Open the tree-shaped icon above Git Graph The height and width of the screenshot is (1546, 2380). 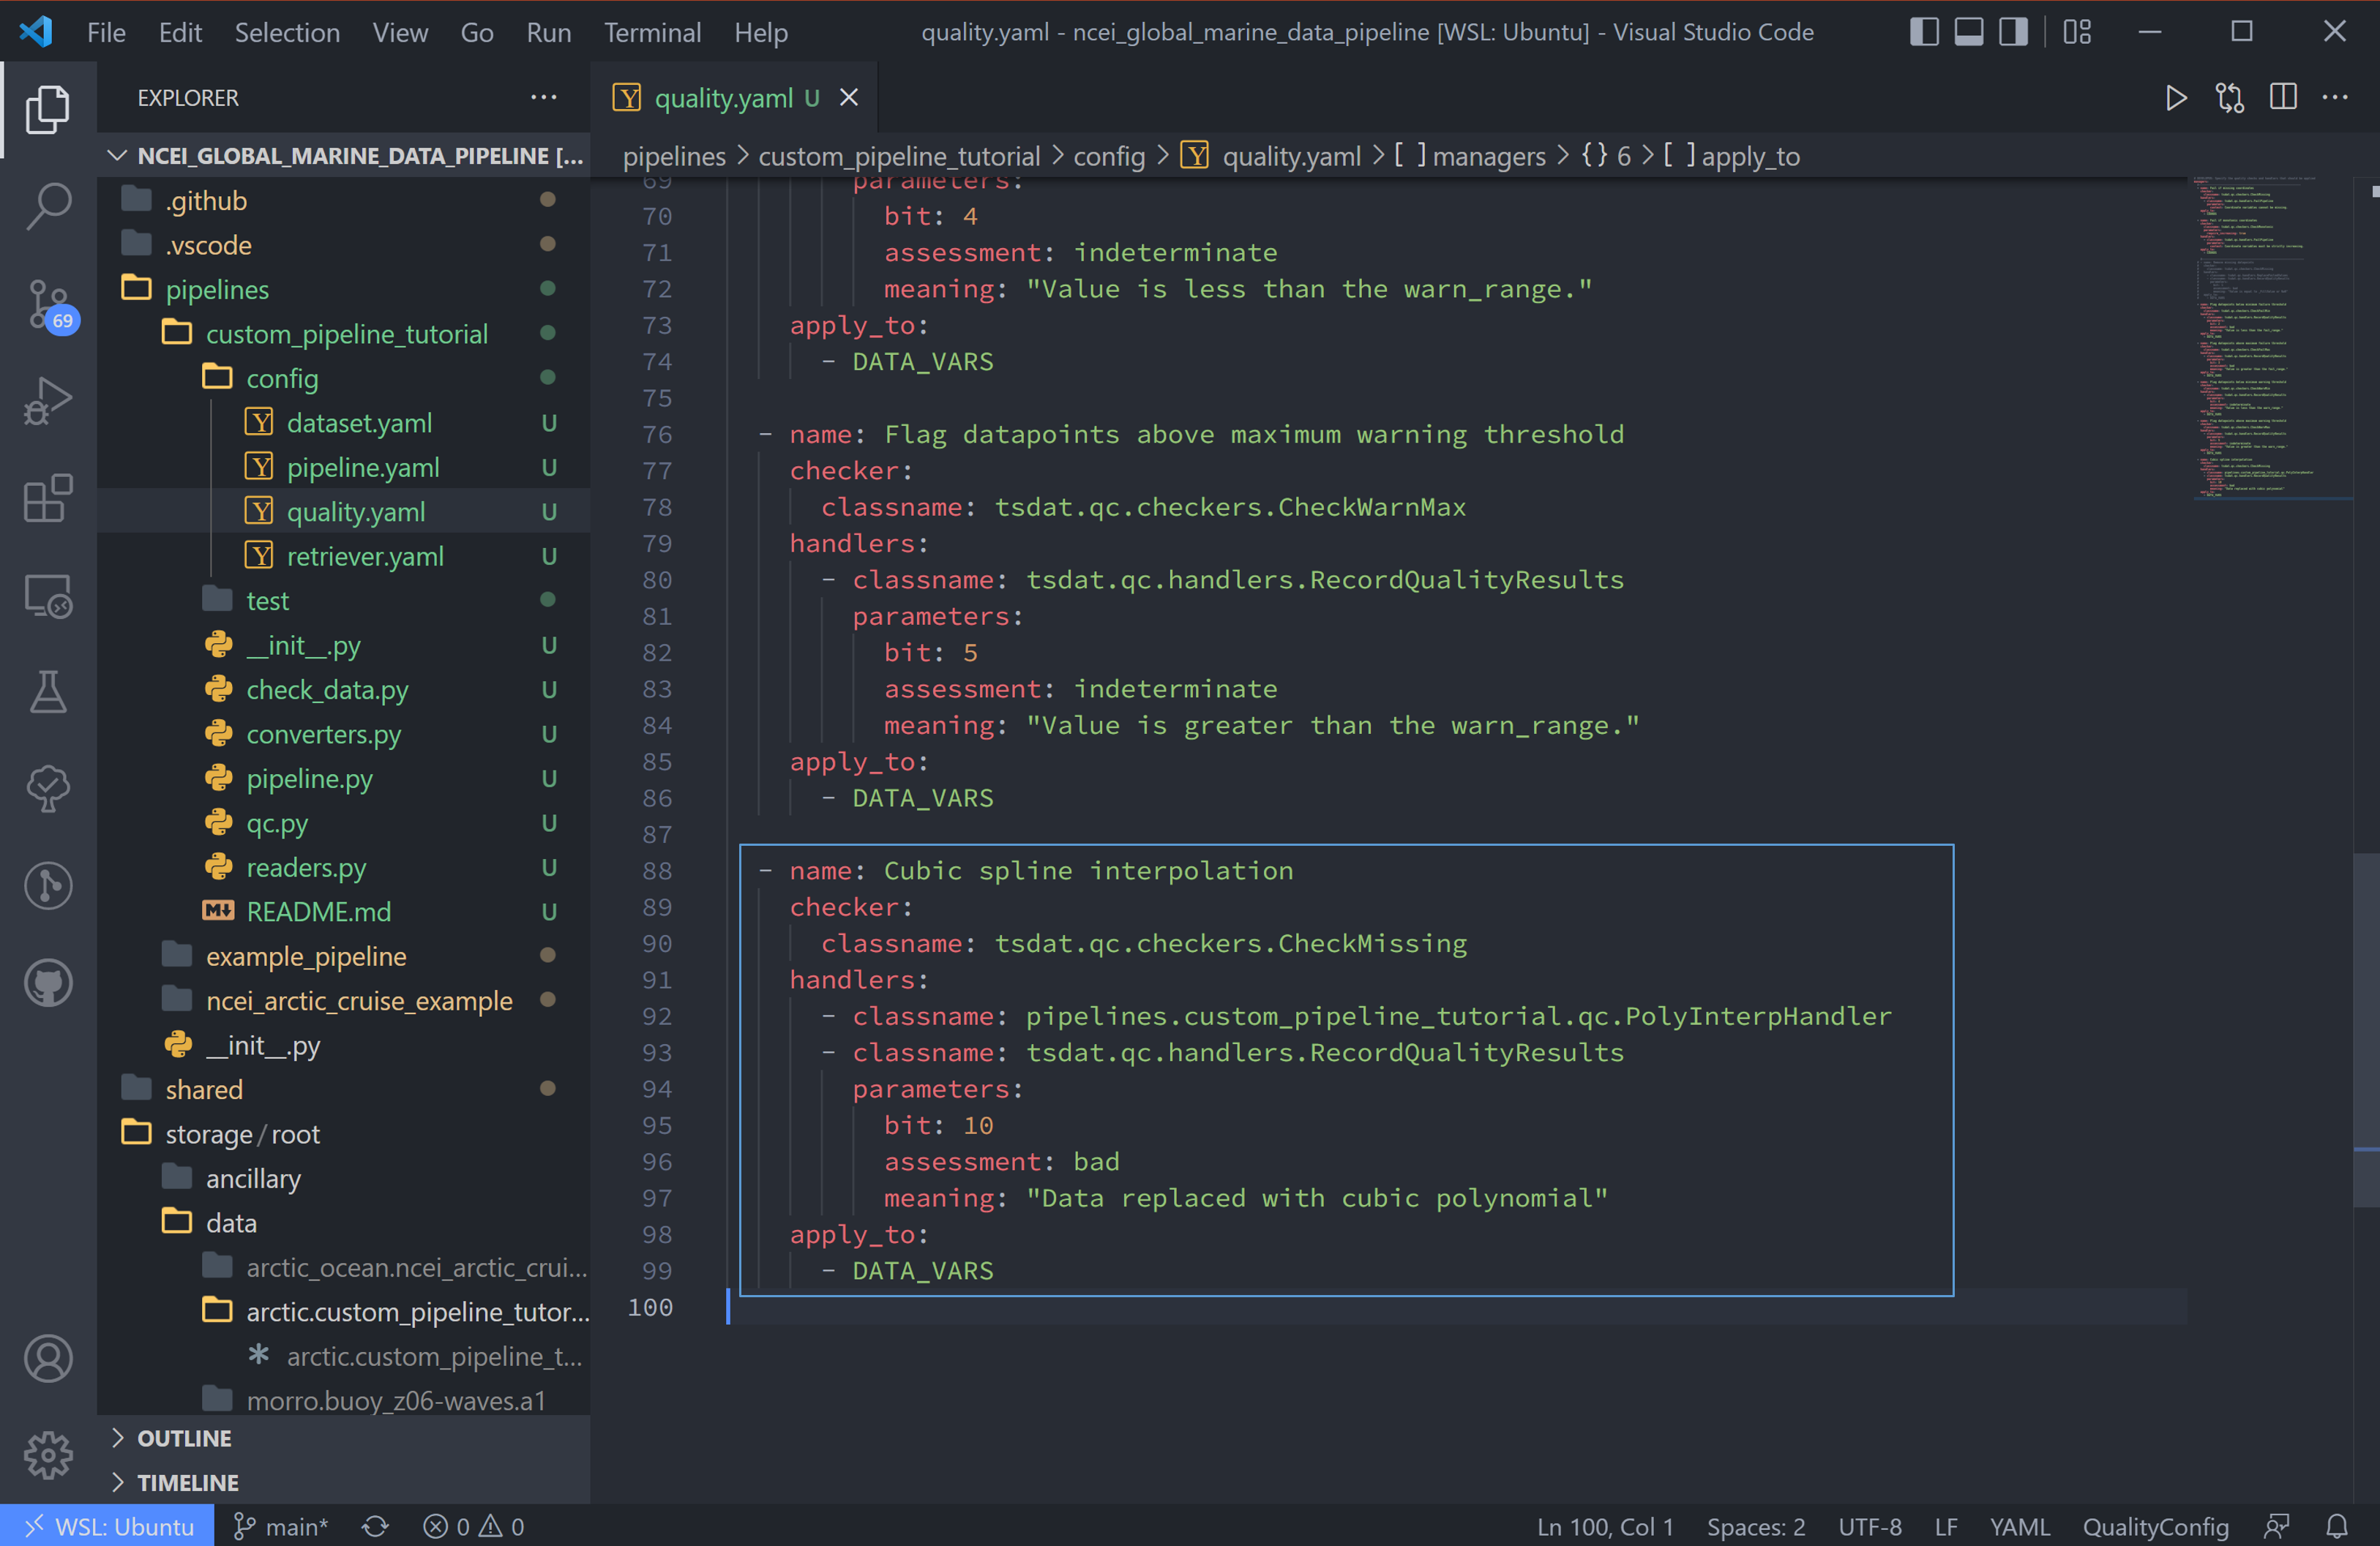47,789
